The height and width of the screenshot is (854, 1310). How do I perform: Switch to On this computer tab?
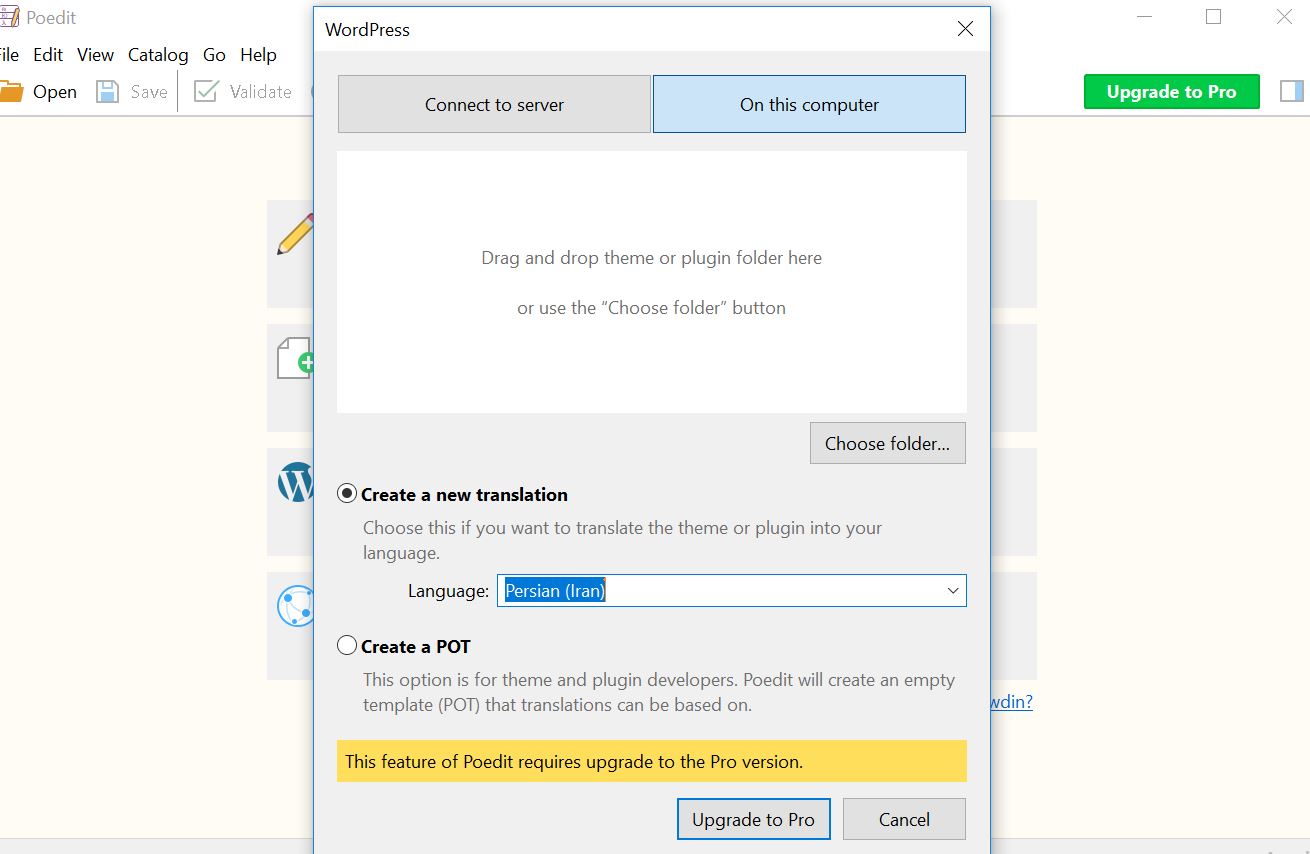809,104
